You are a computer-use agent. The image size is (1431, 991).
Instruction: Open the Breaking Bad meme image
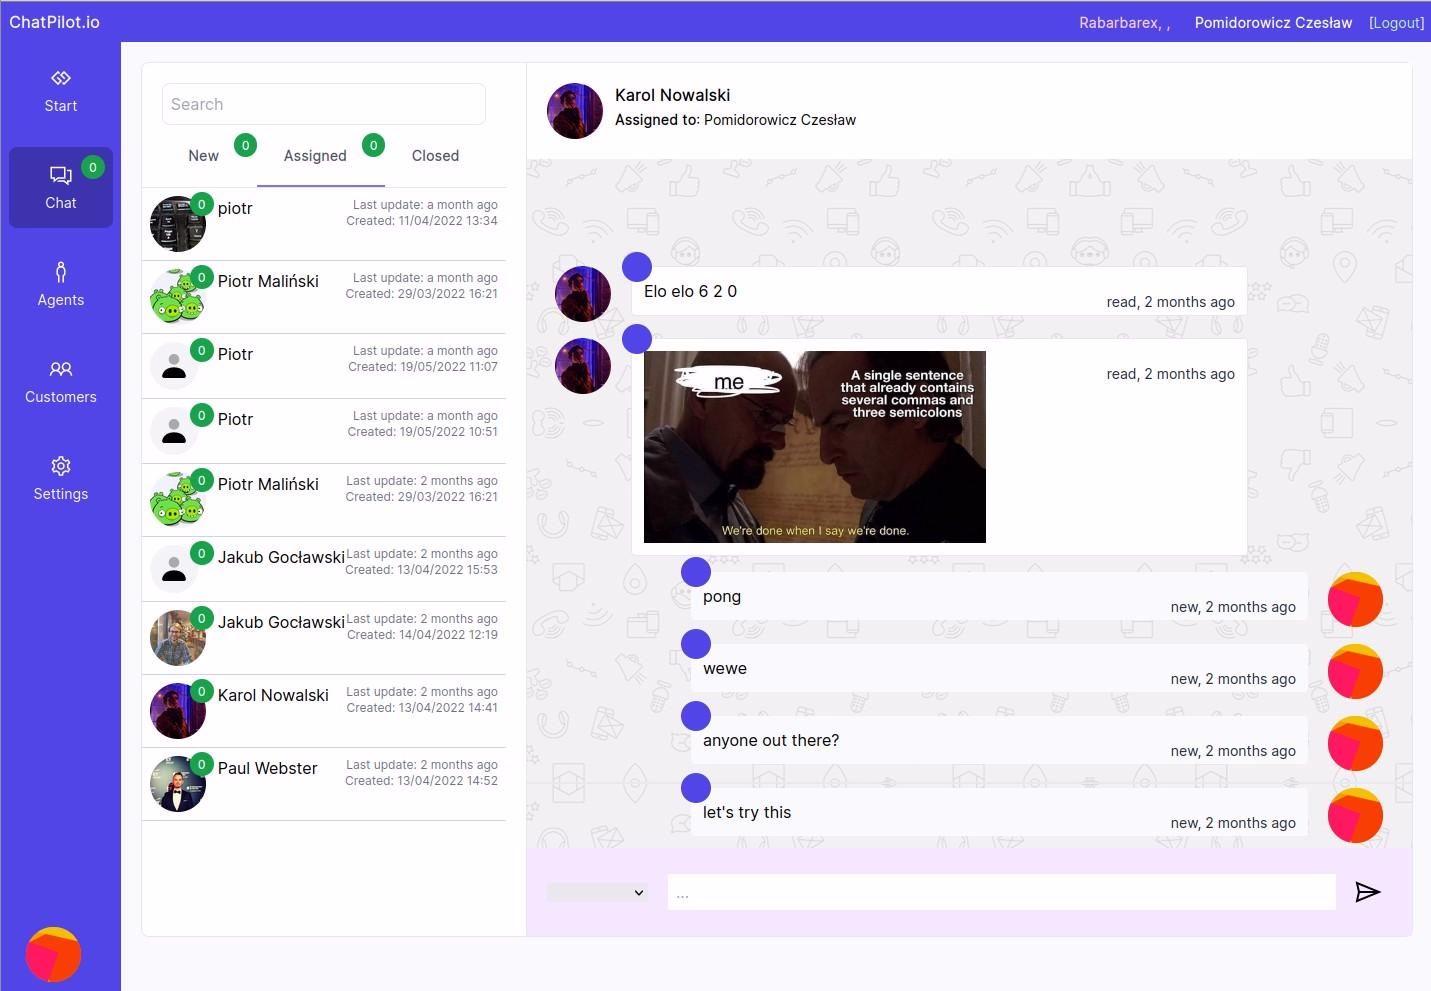coord(814,447)
